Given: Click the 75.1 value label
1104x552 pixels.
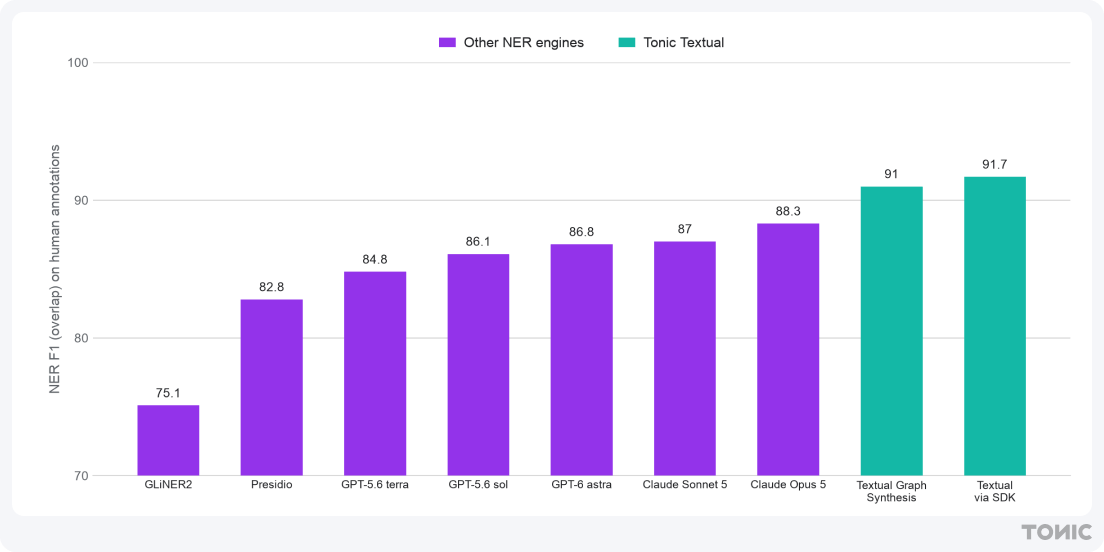Looking at the screenshot, I should pos(168,393).
